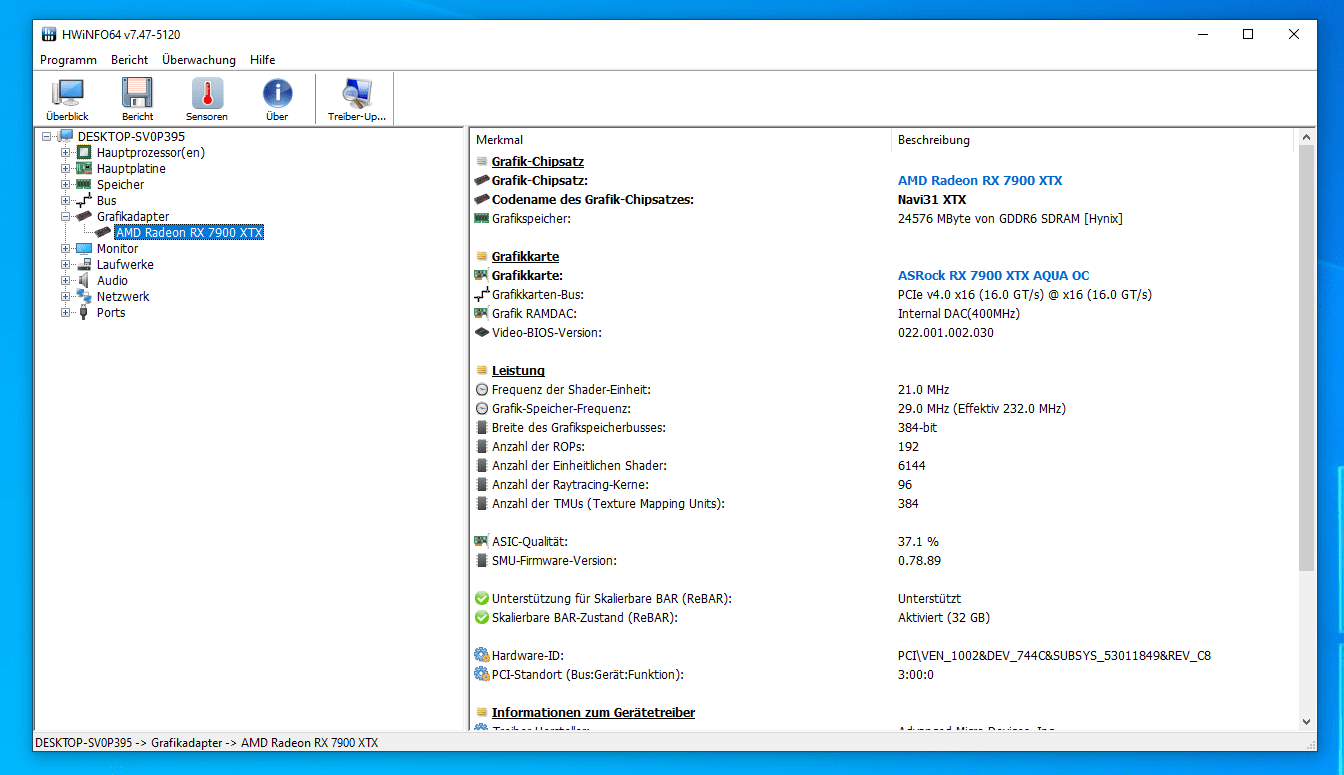Expand the Monitor tree node
Image resolution: width=1344 pixels, height=775 pixels.
(66, 249)
